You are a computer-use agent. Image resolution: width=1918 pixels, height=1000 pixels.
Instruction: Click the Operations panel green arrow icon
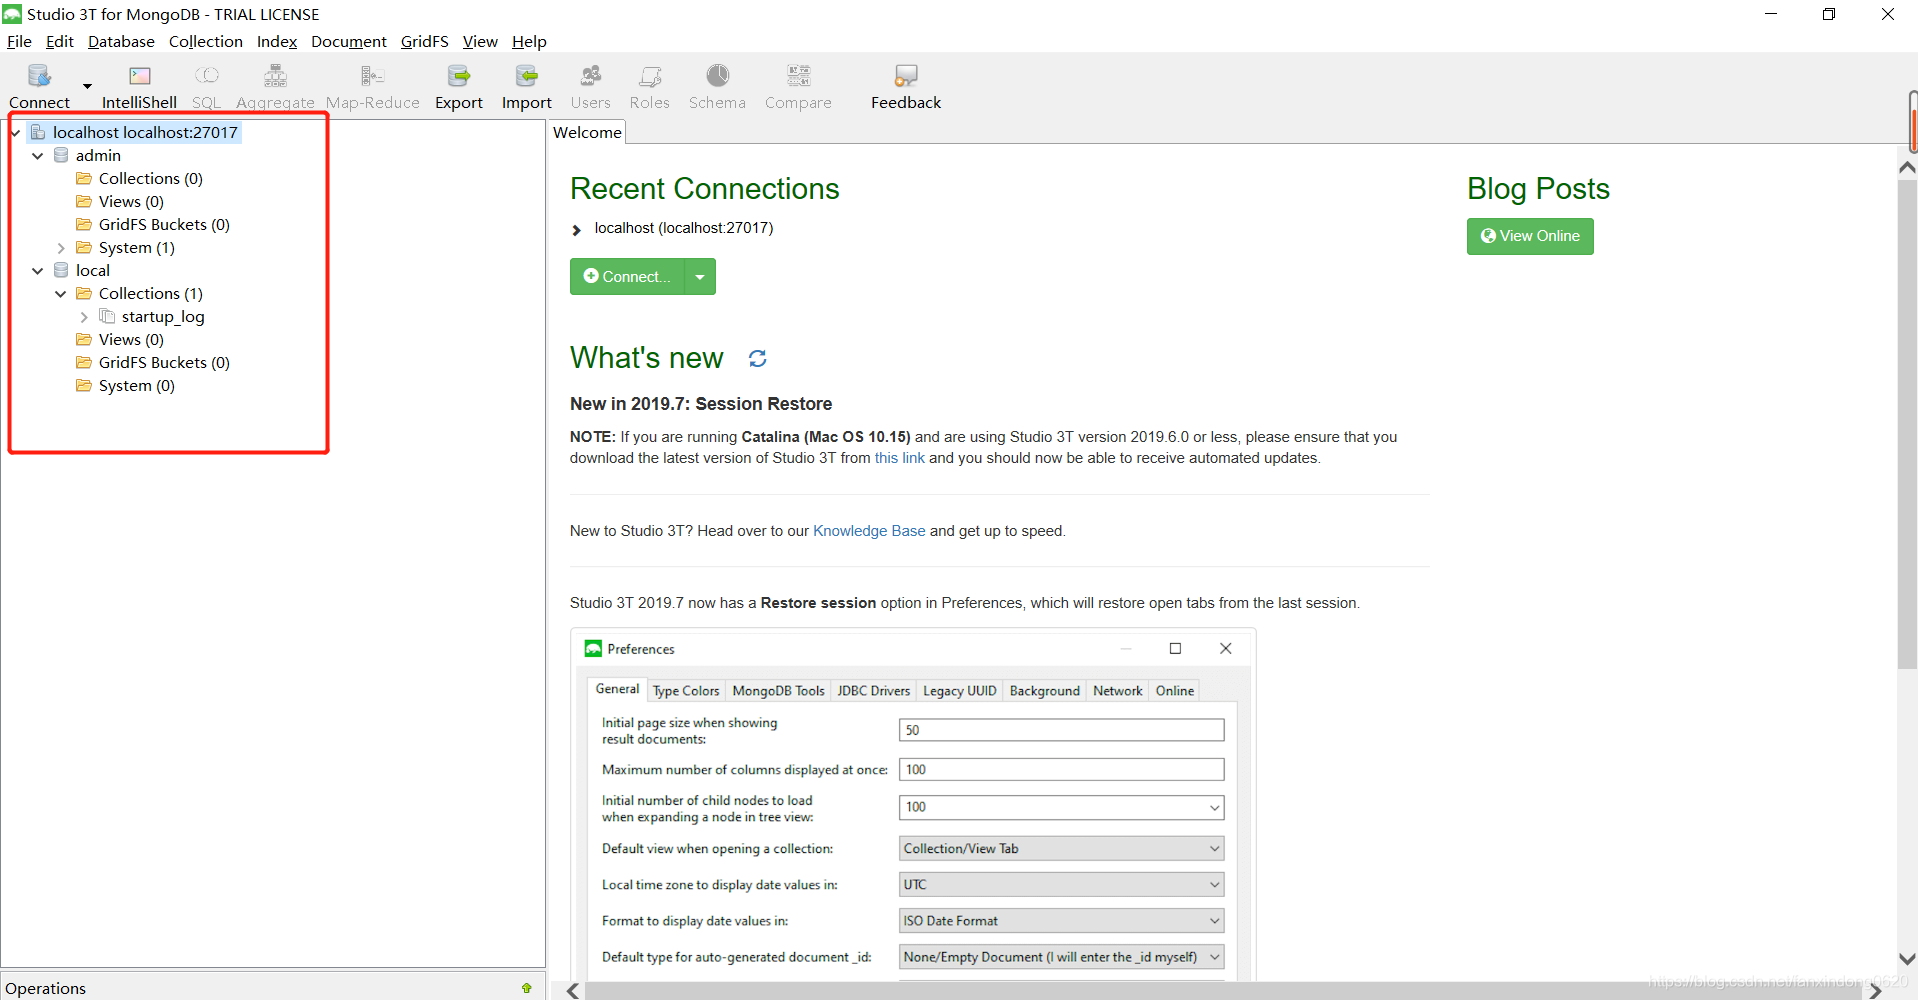527,988
